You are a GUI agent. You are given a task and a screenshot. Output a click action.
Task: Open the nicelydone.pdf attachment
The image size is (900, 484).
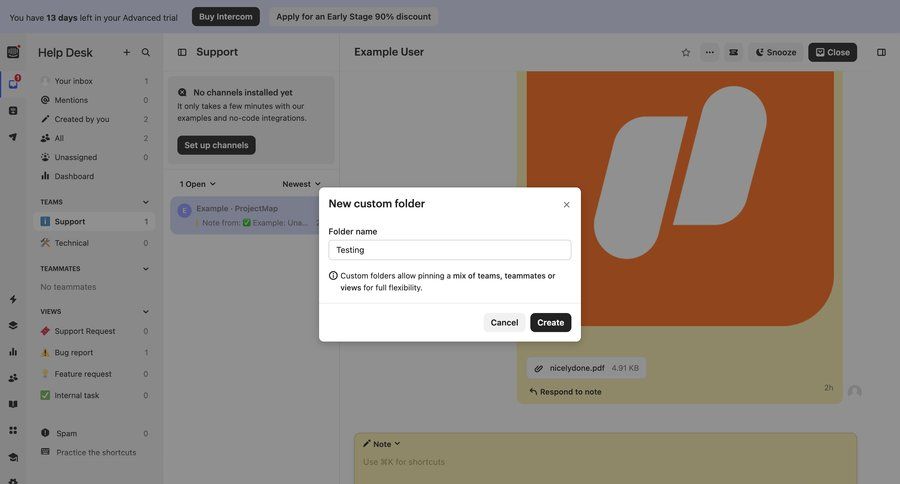(x=577, y=368)
